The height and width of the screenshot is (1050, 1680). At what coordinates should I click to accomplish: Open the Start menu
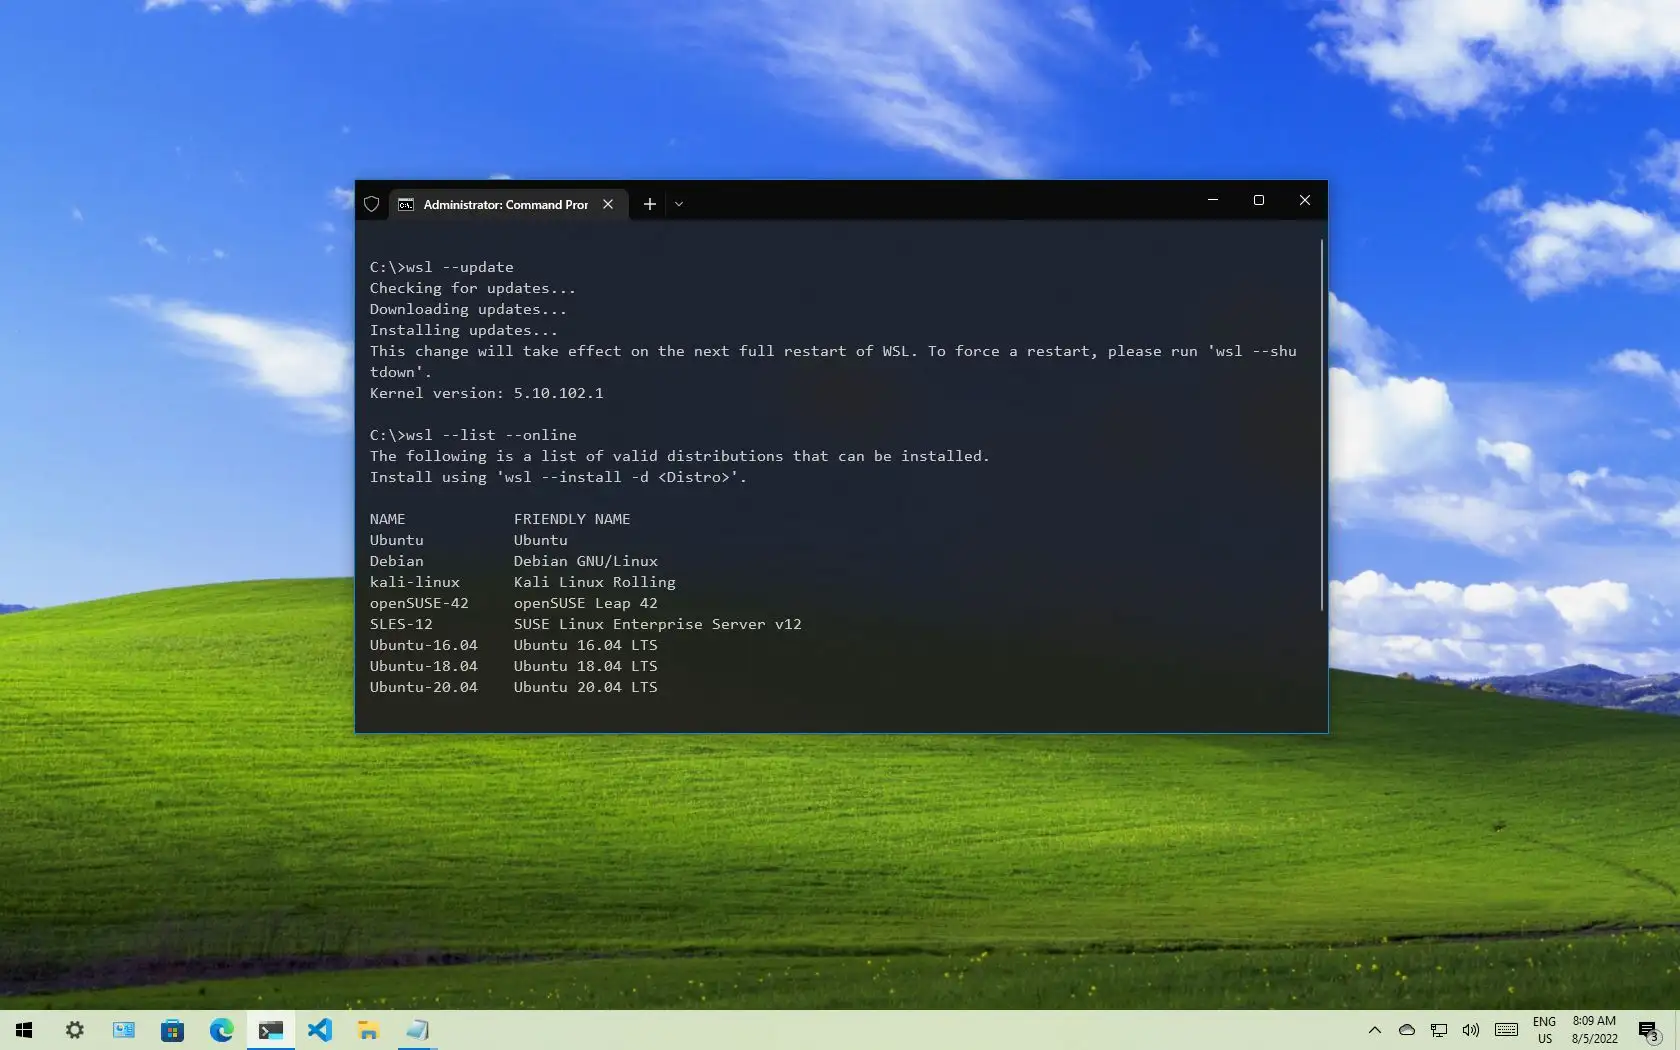24,1031
